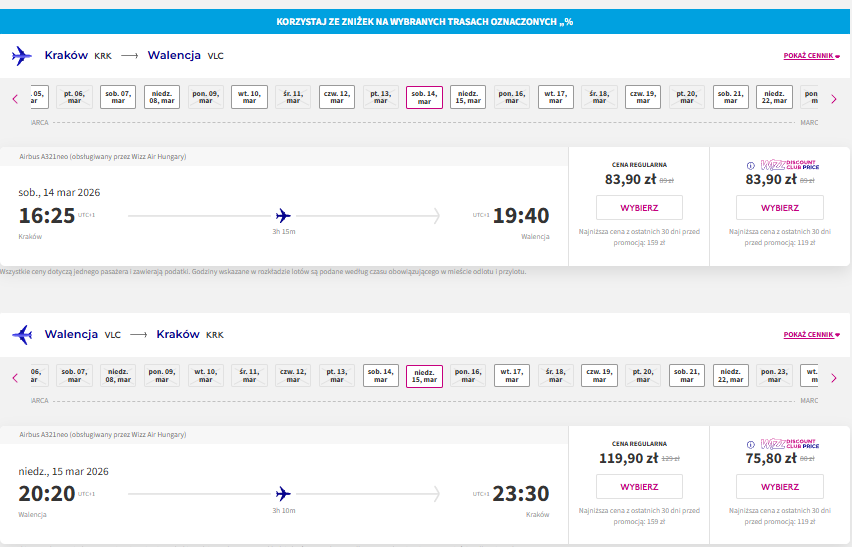This screenshot has height=547, width=852.
Task: Expand return Pokaż cennik price list
Action: click(811, 335)
